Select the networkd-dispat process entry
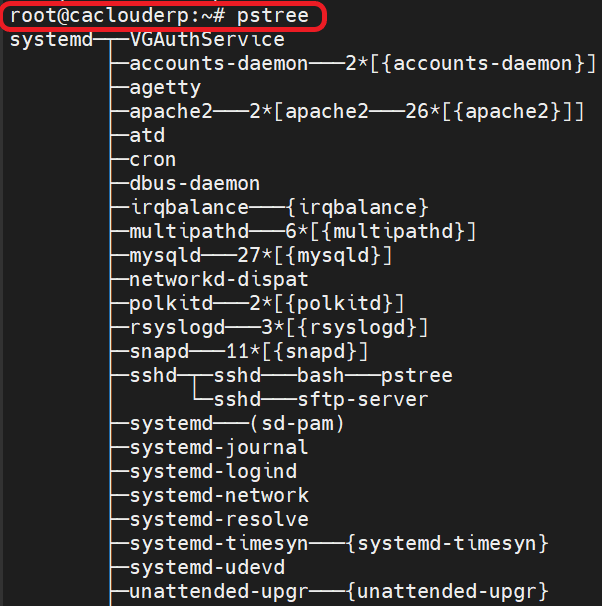602x606 pixels. 219,279
